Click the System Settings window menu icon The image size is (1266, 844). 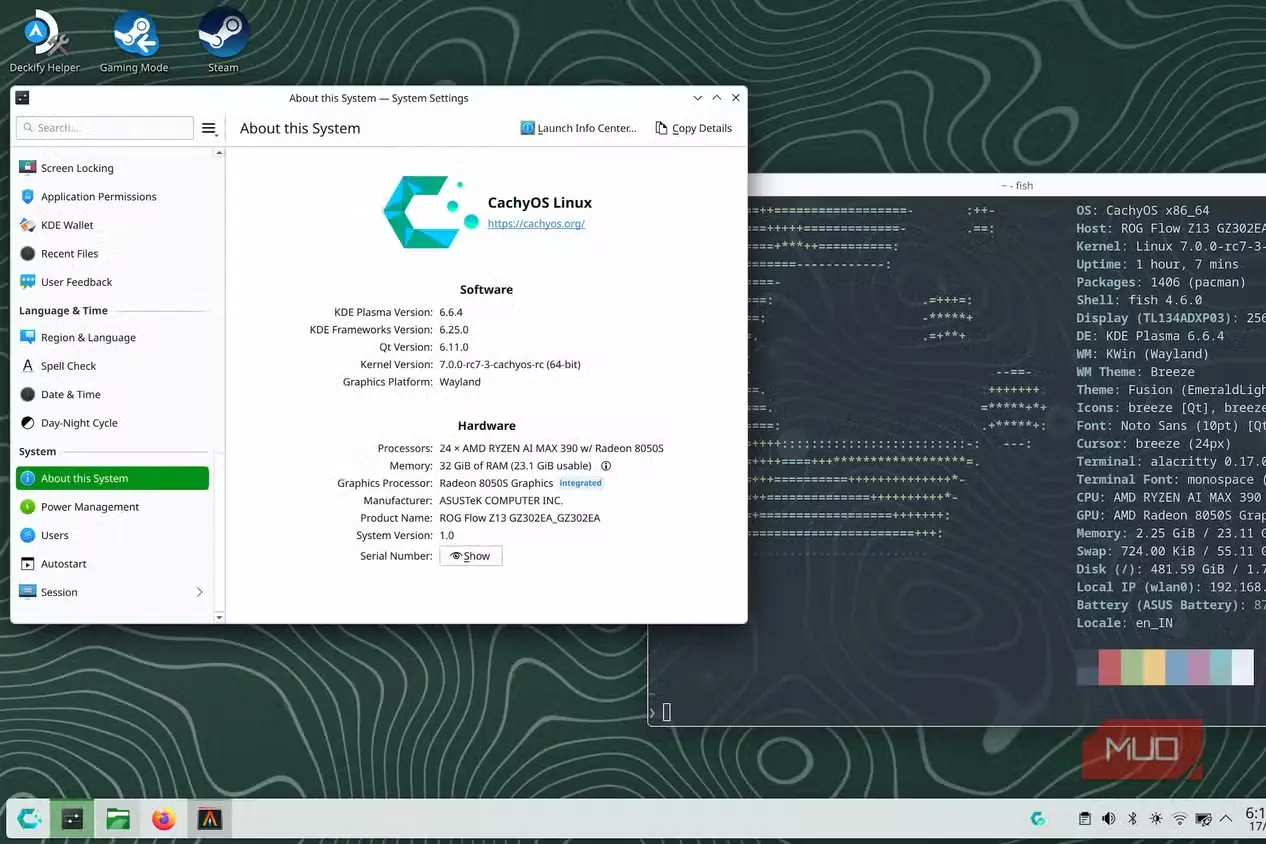coord(23,98)
